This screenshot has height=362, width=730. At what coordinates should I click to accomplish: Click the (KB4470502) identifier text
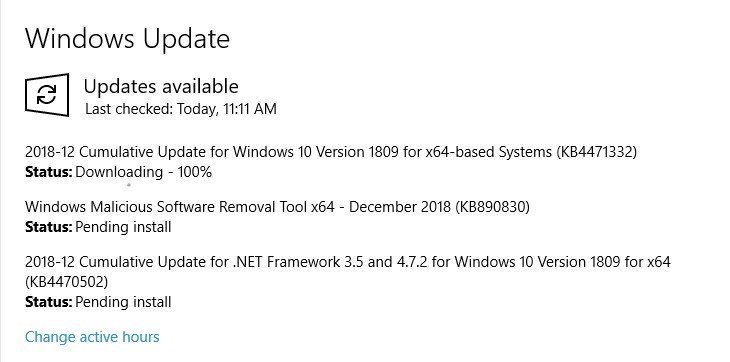[x=67, y=282]
